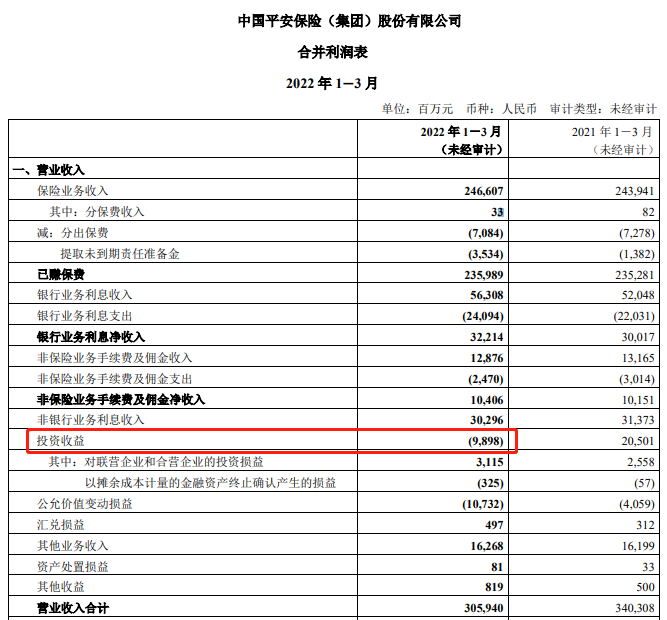Viewport: 667px width, 620px height.
Task: Click the value 30,296
Action: click(487, 420)
